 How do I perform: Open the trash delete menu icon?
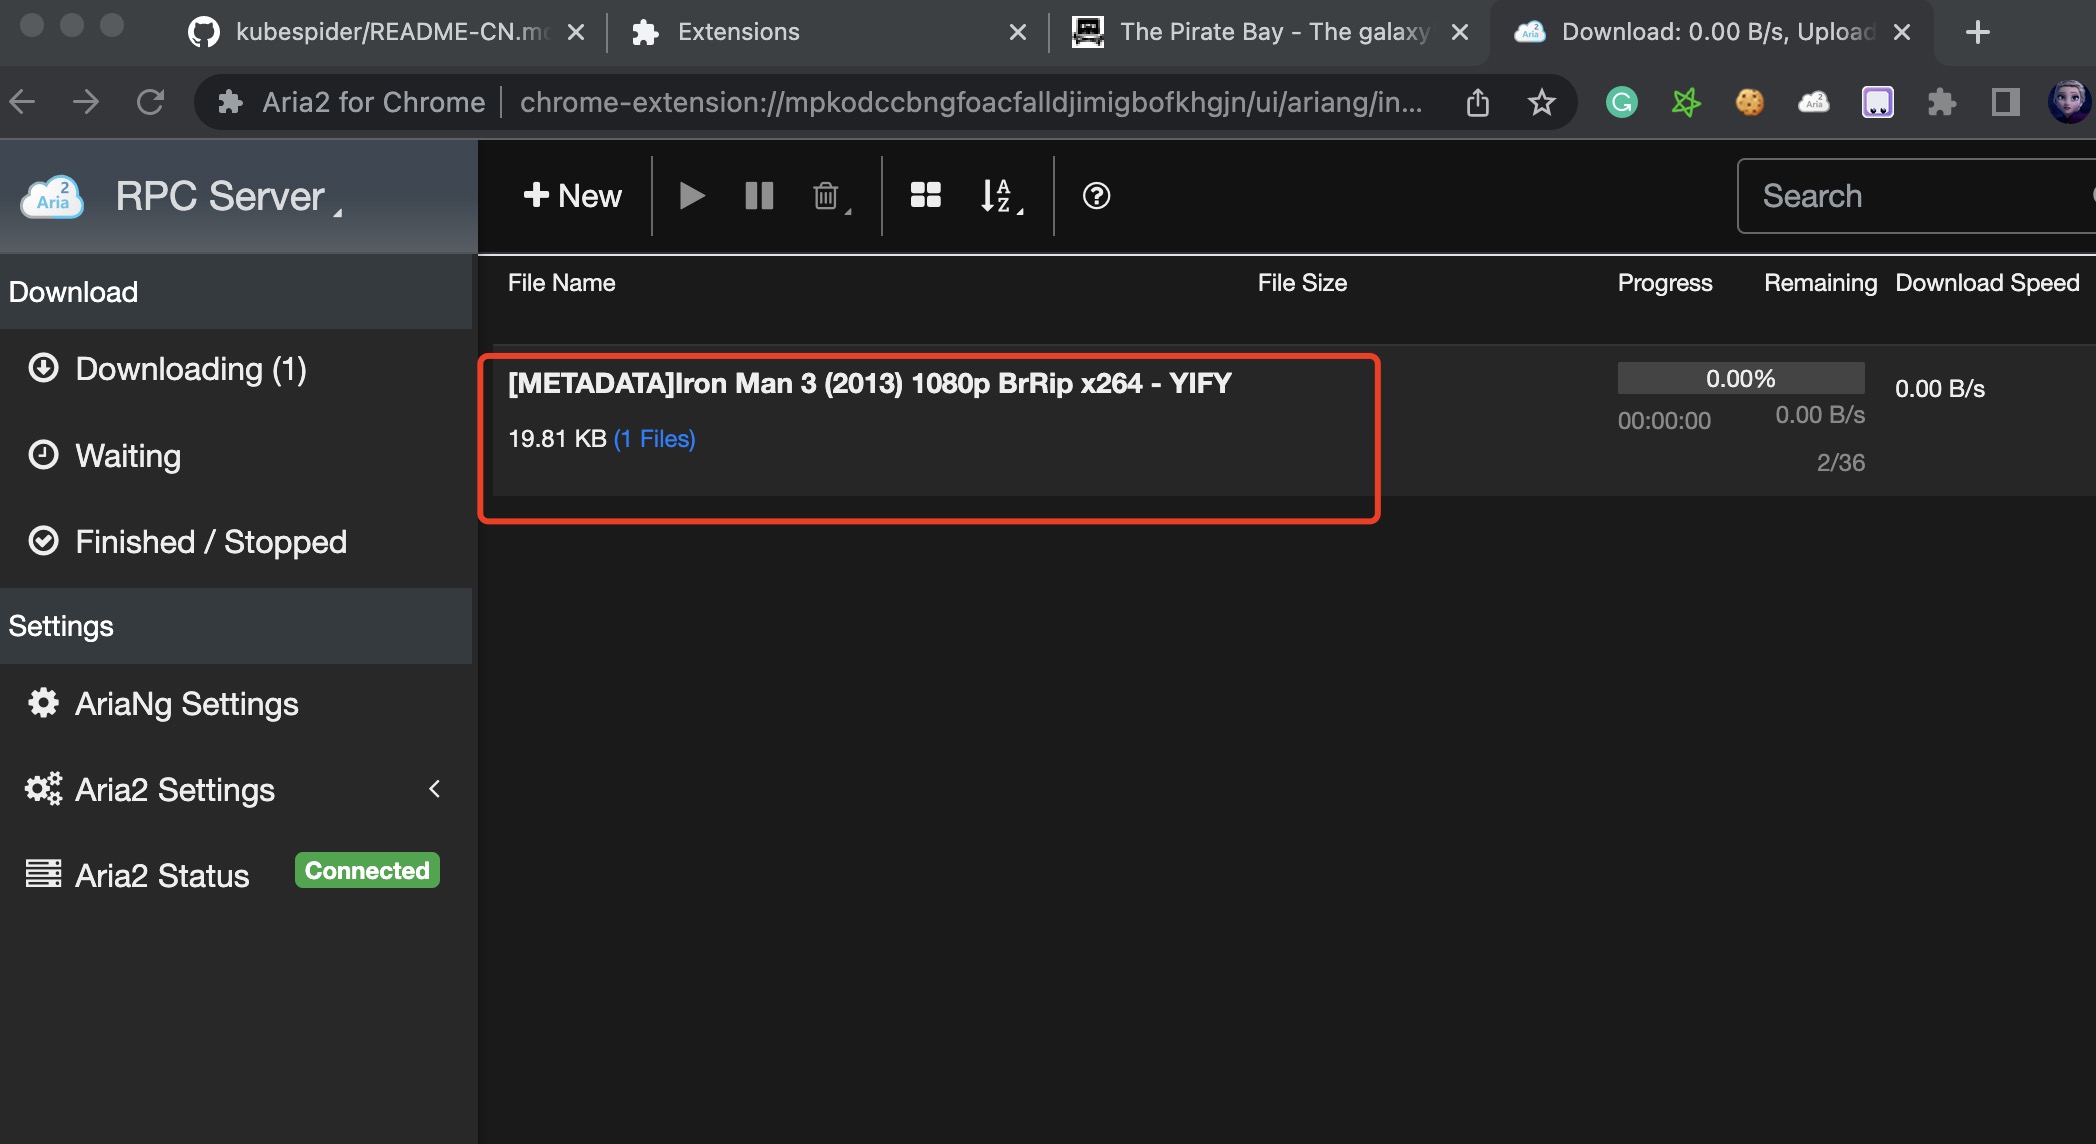[828, 196]
